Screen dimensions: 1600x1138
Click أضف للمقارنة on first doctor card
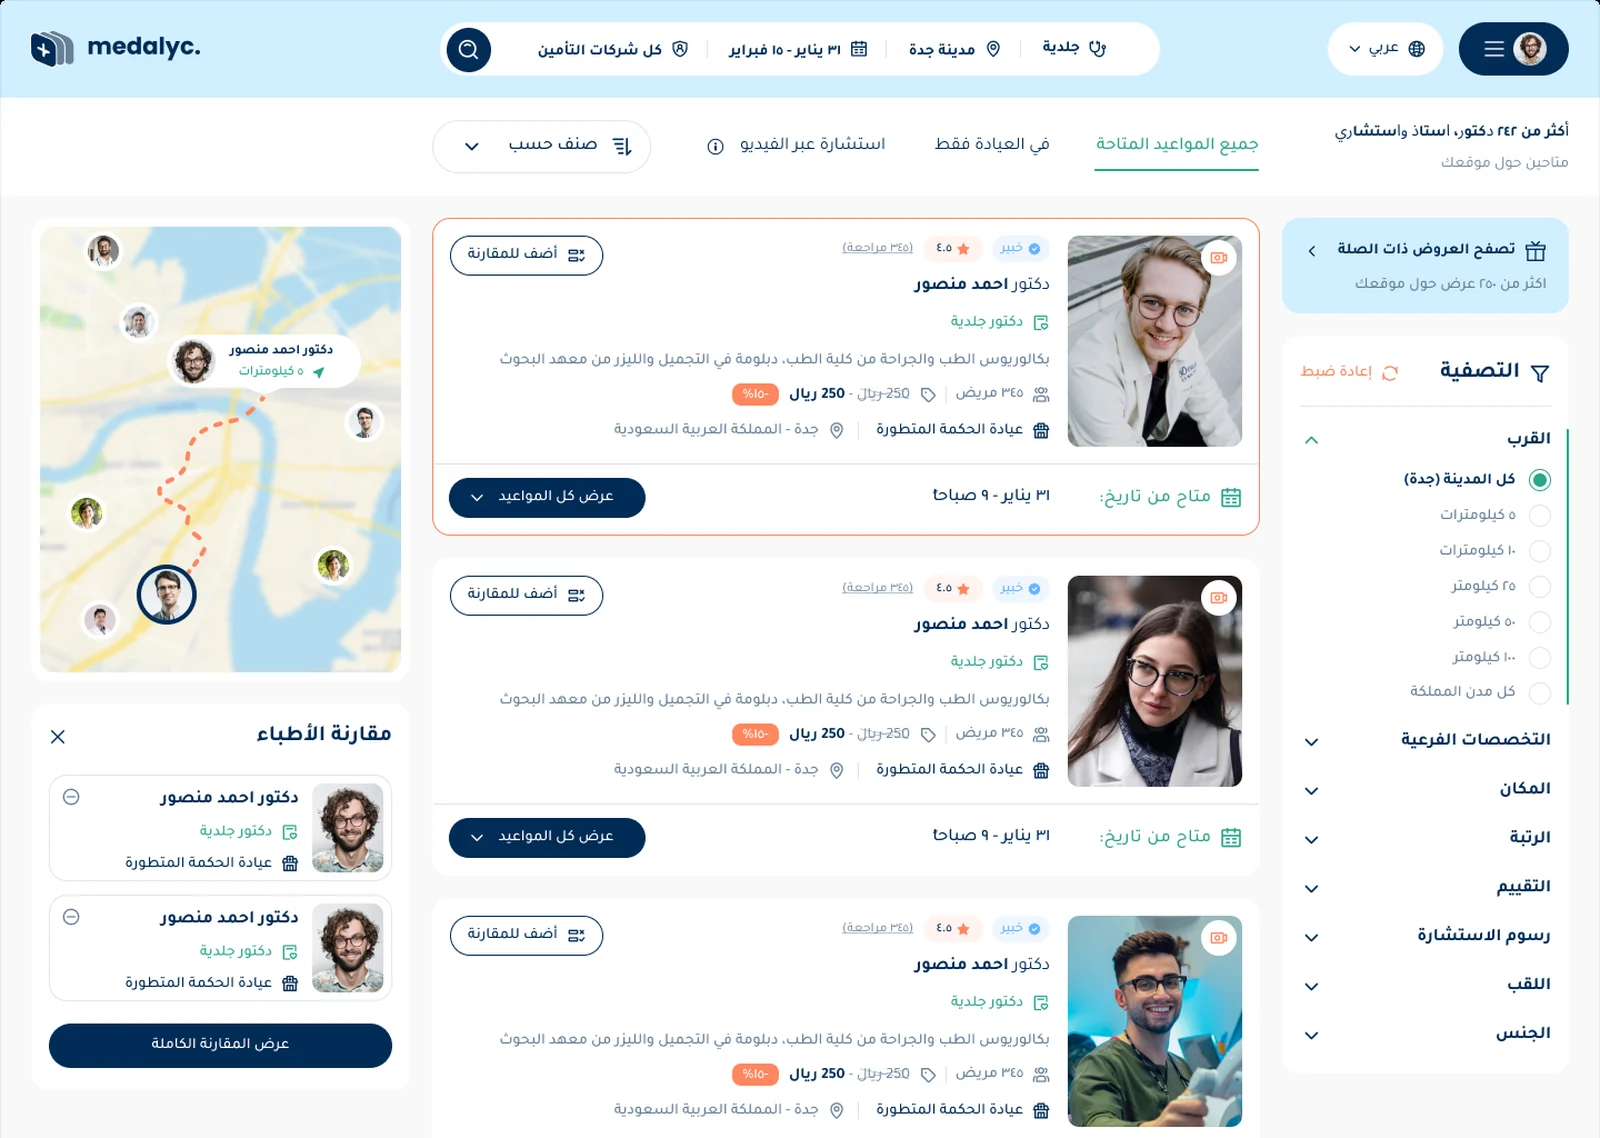[526, 255]
